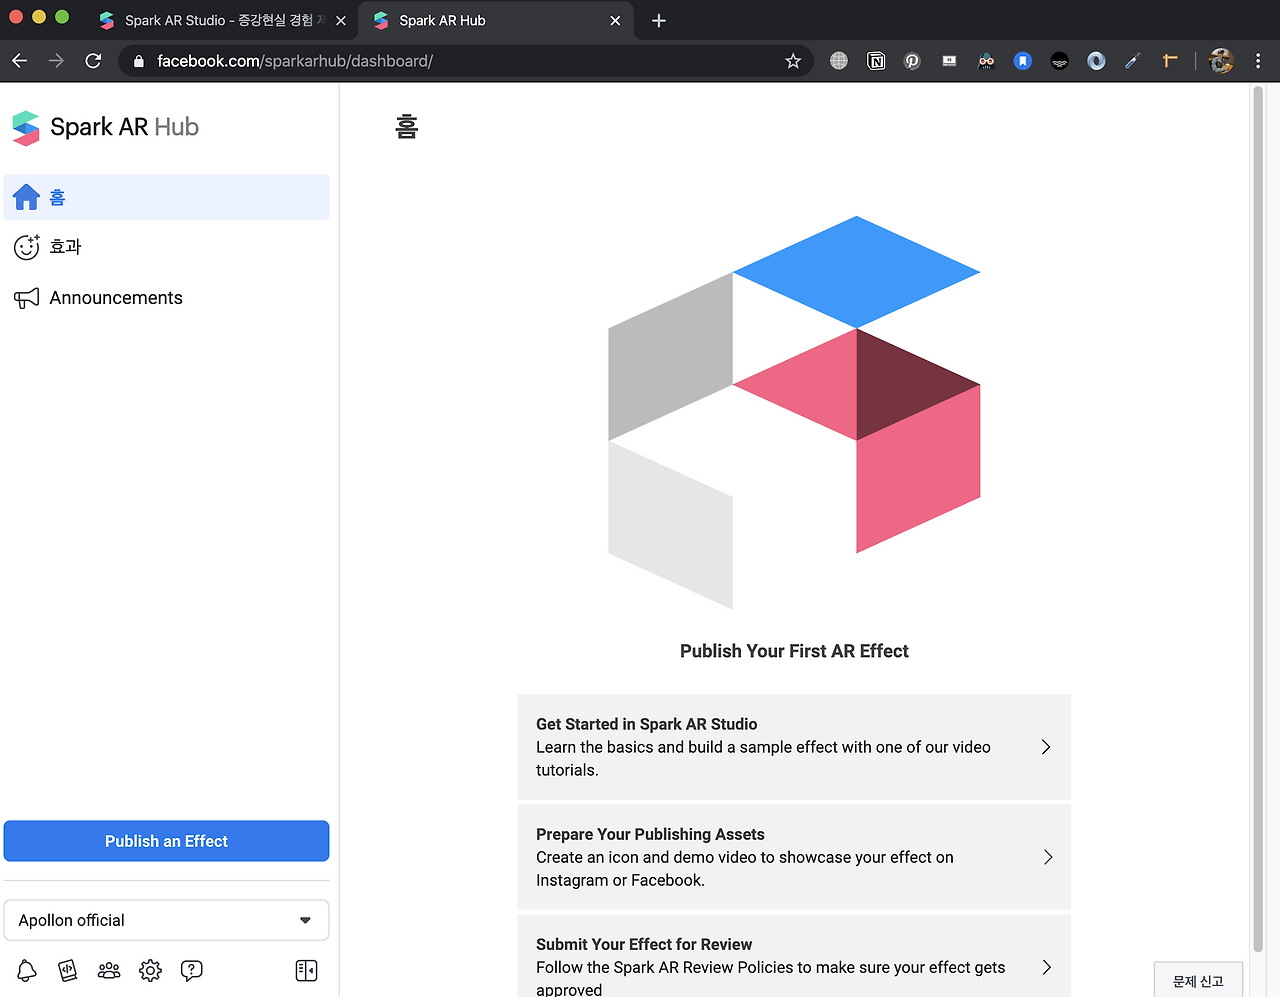Click the white laptop extension icon
The image size is (1280, 997).
[x=949, y=61]
